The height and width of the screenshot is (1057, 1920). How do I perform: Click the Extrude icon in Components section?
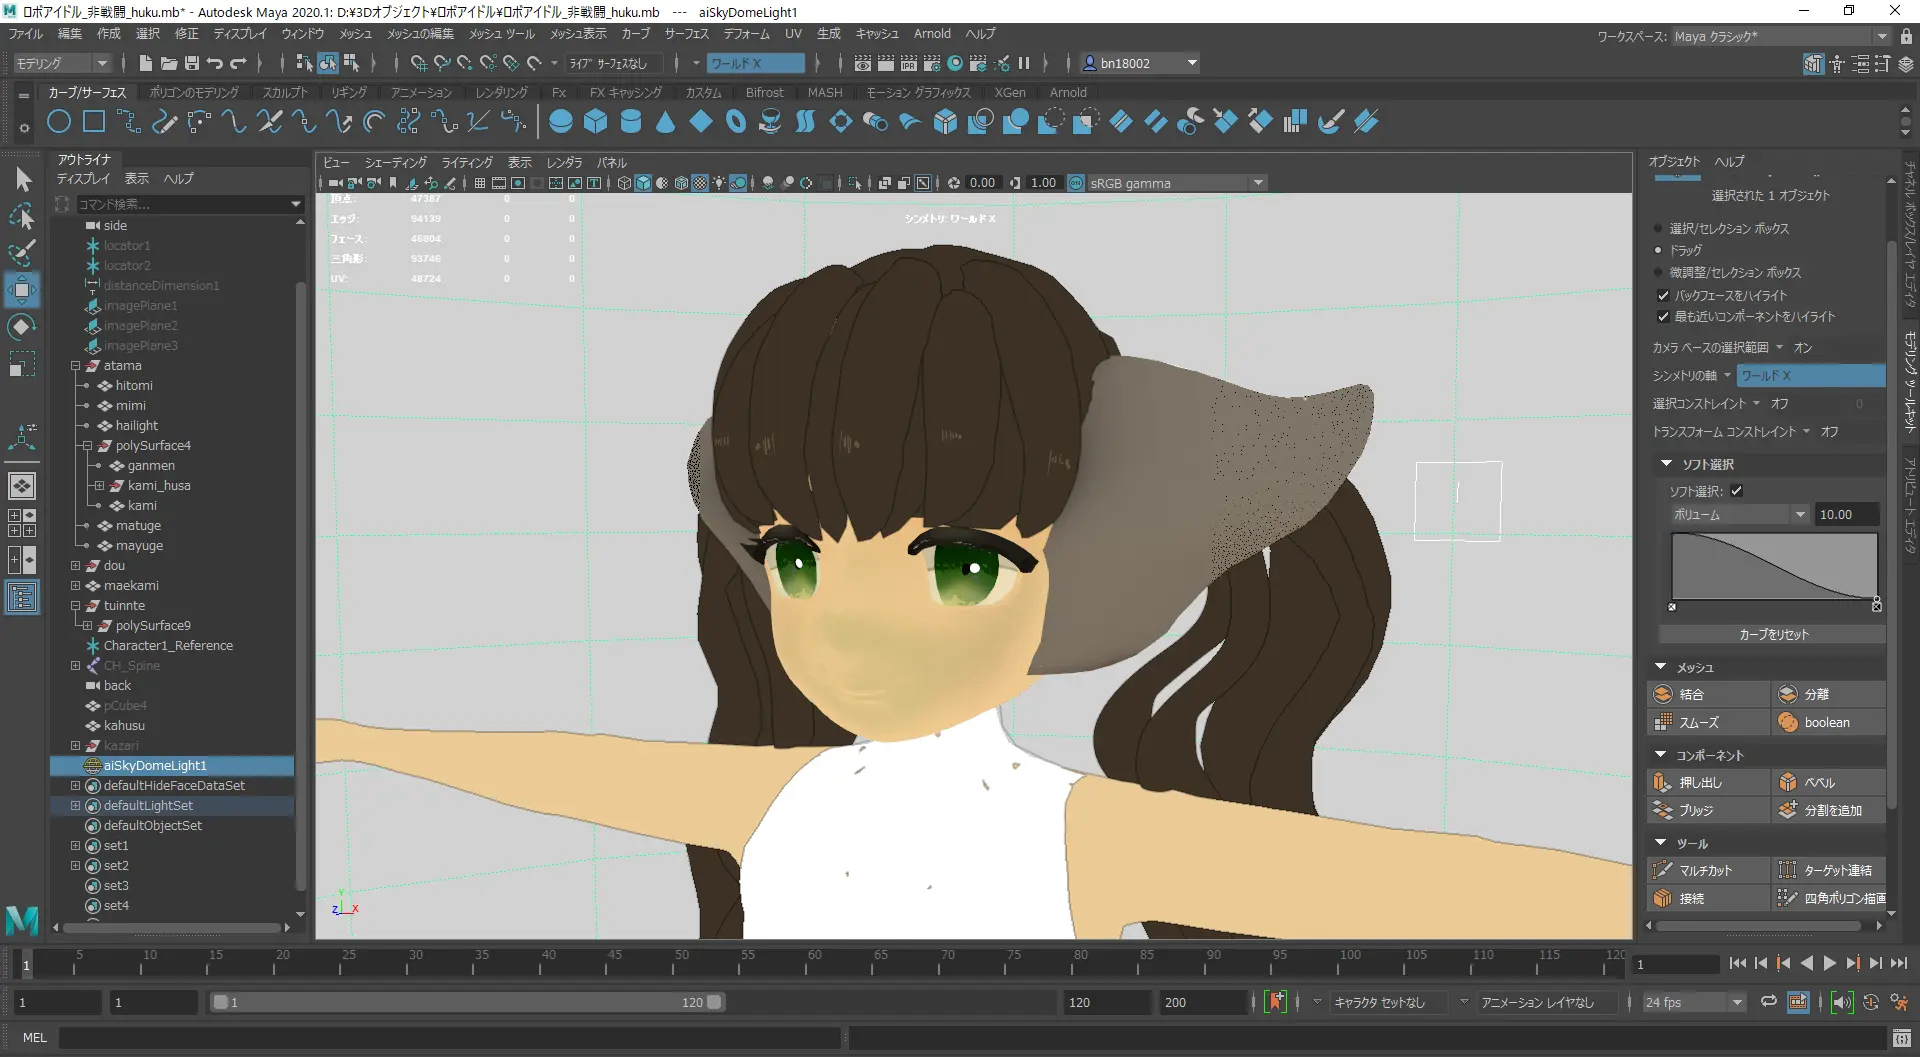click(1663, 782)
